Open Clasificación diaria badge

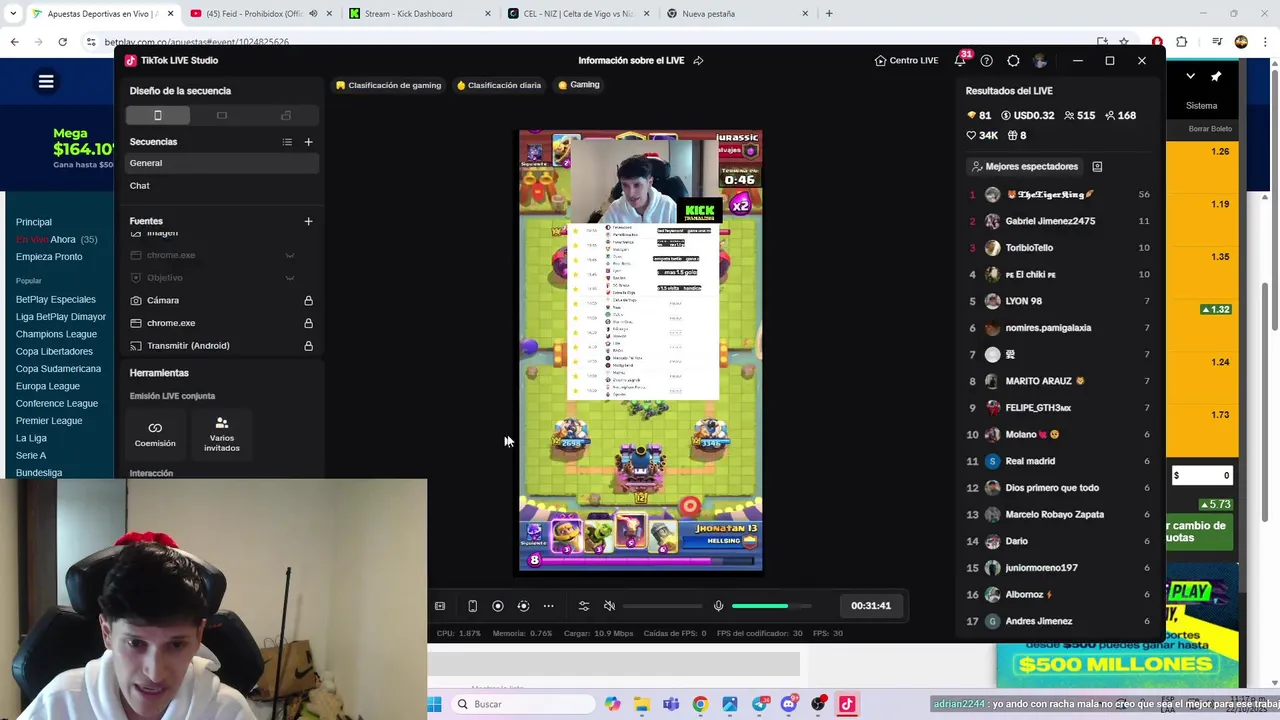tap(498, 85)
